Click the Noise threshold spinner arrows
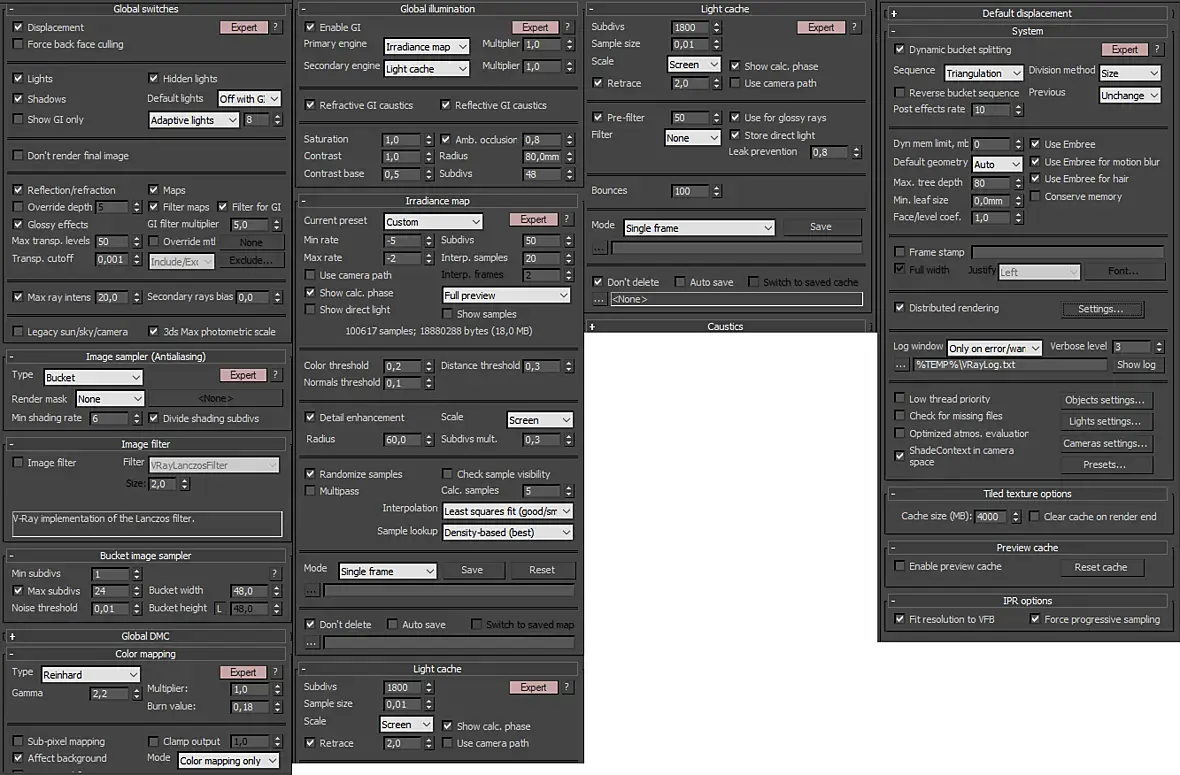Screen dimensions: 1180x775 [x=136, y=609]
